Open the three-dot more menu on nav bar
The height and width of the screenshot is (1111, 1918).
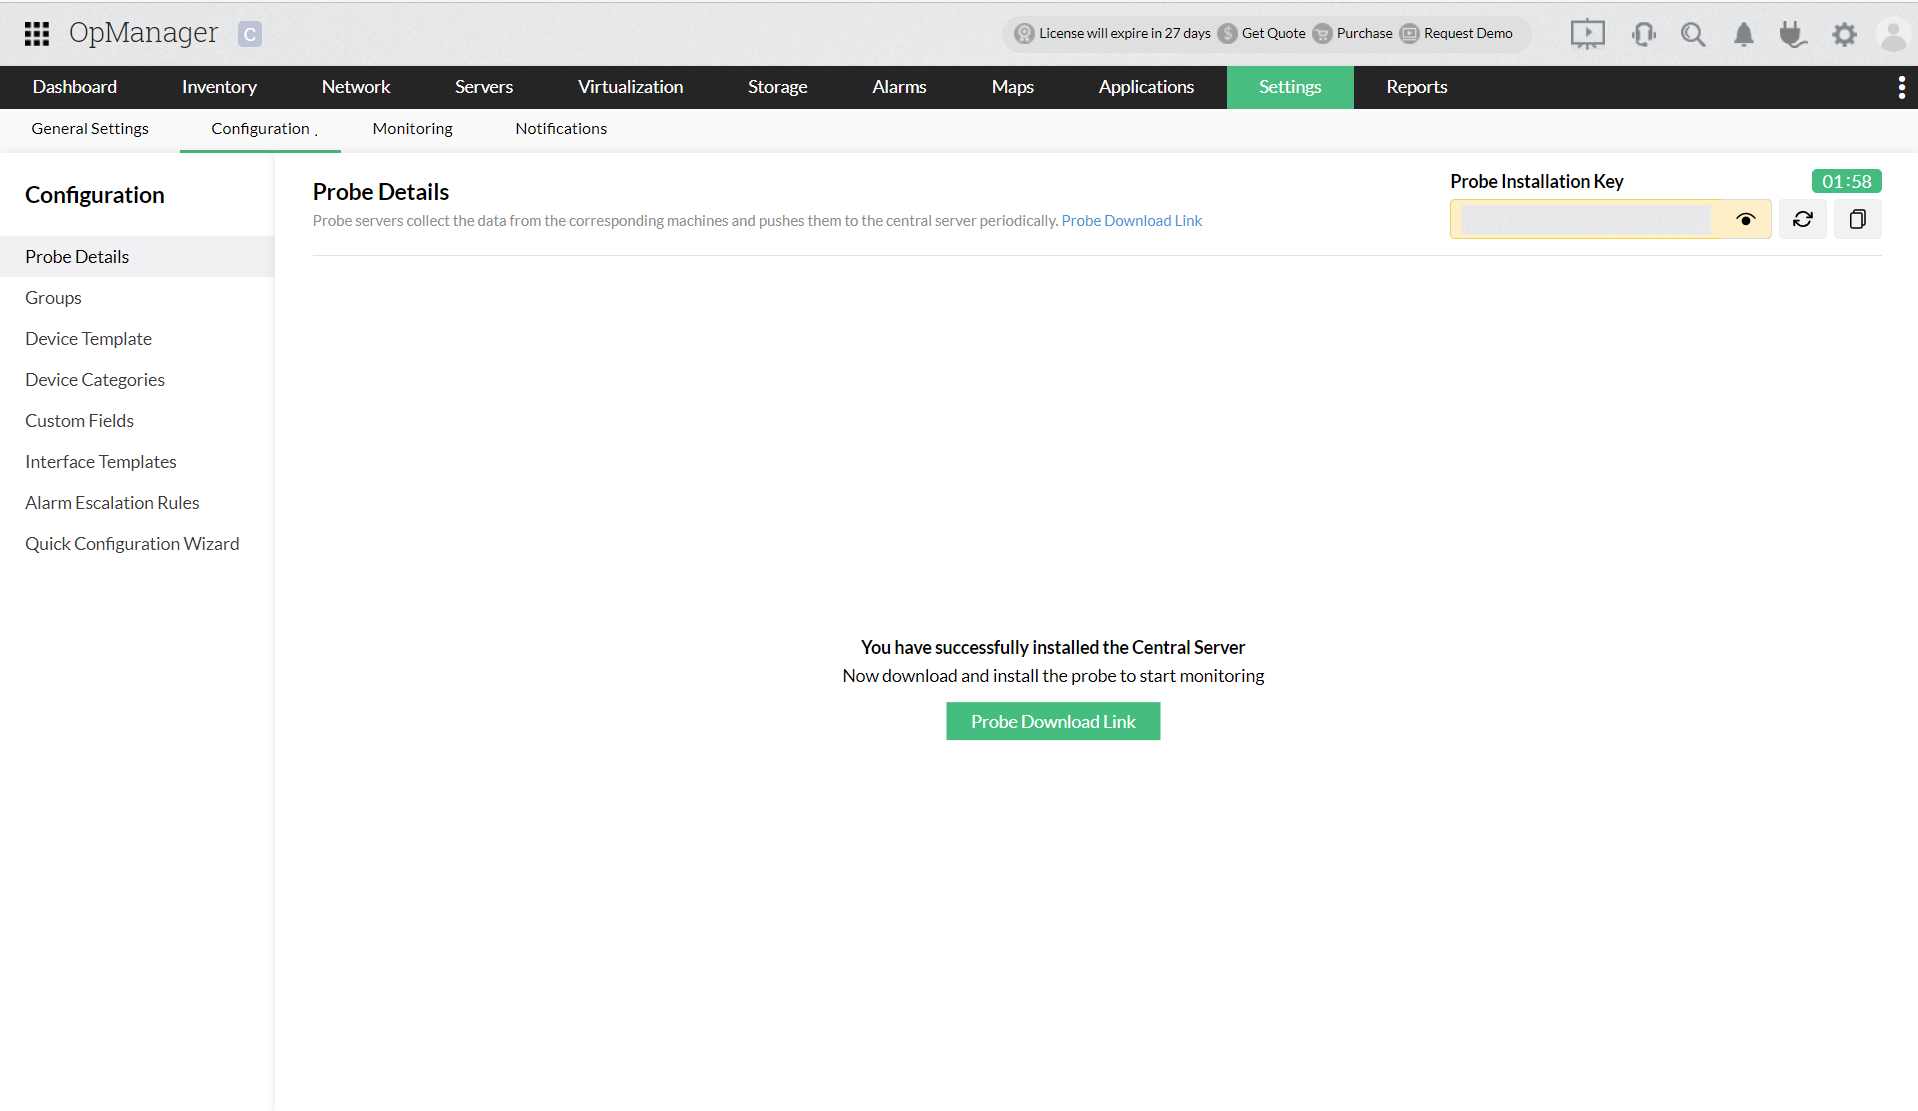point(1901,87)
